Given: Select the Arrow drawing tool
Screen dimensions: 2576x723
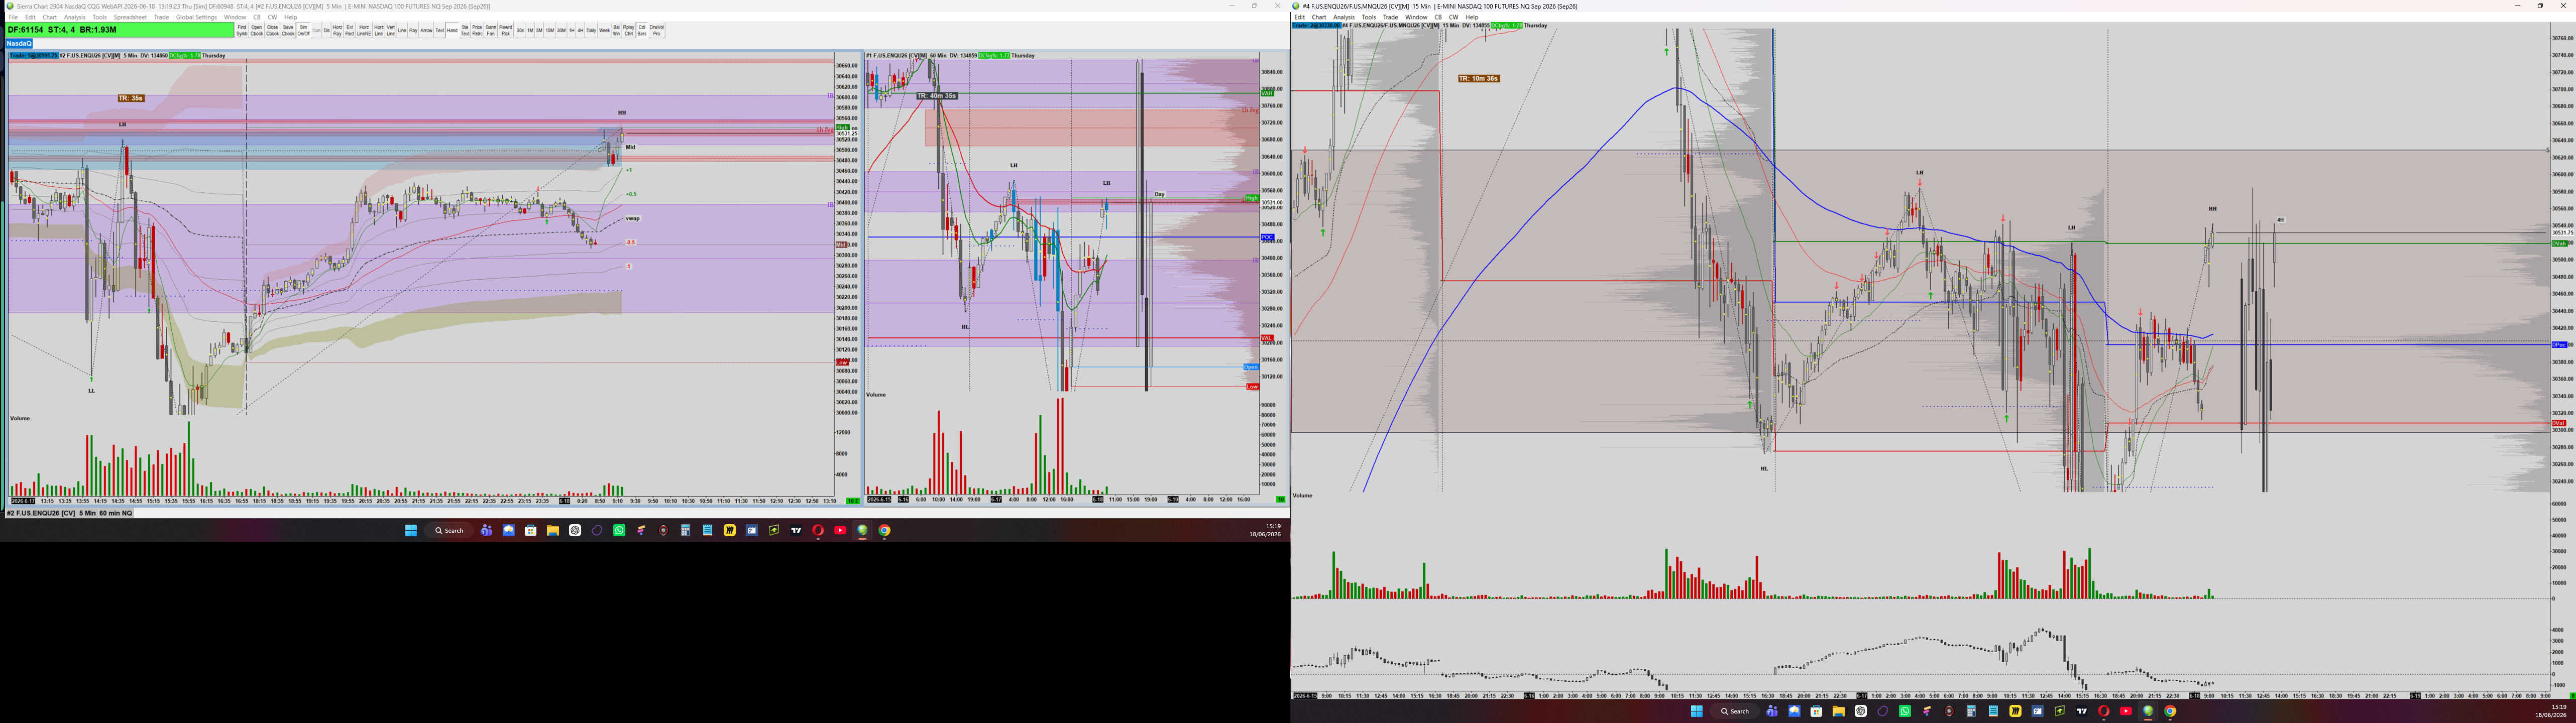Looking at the screenshot, I should pos(427,31).
